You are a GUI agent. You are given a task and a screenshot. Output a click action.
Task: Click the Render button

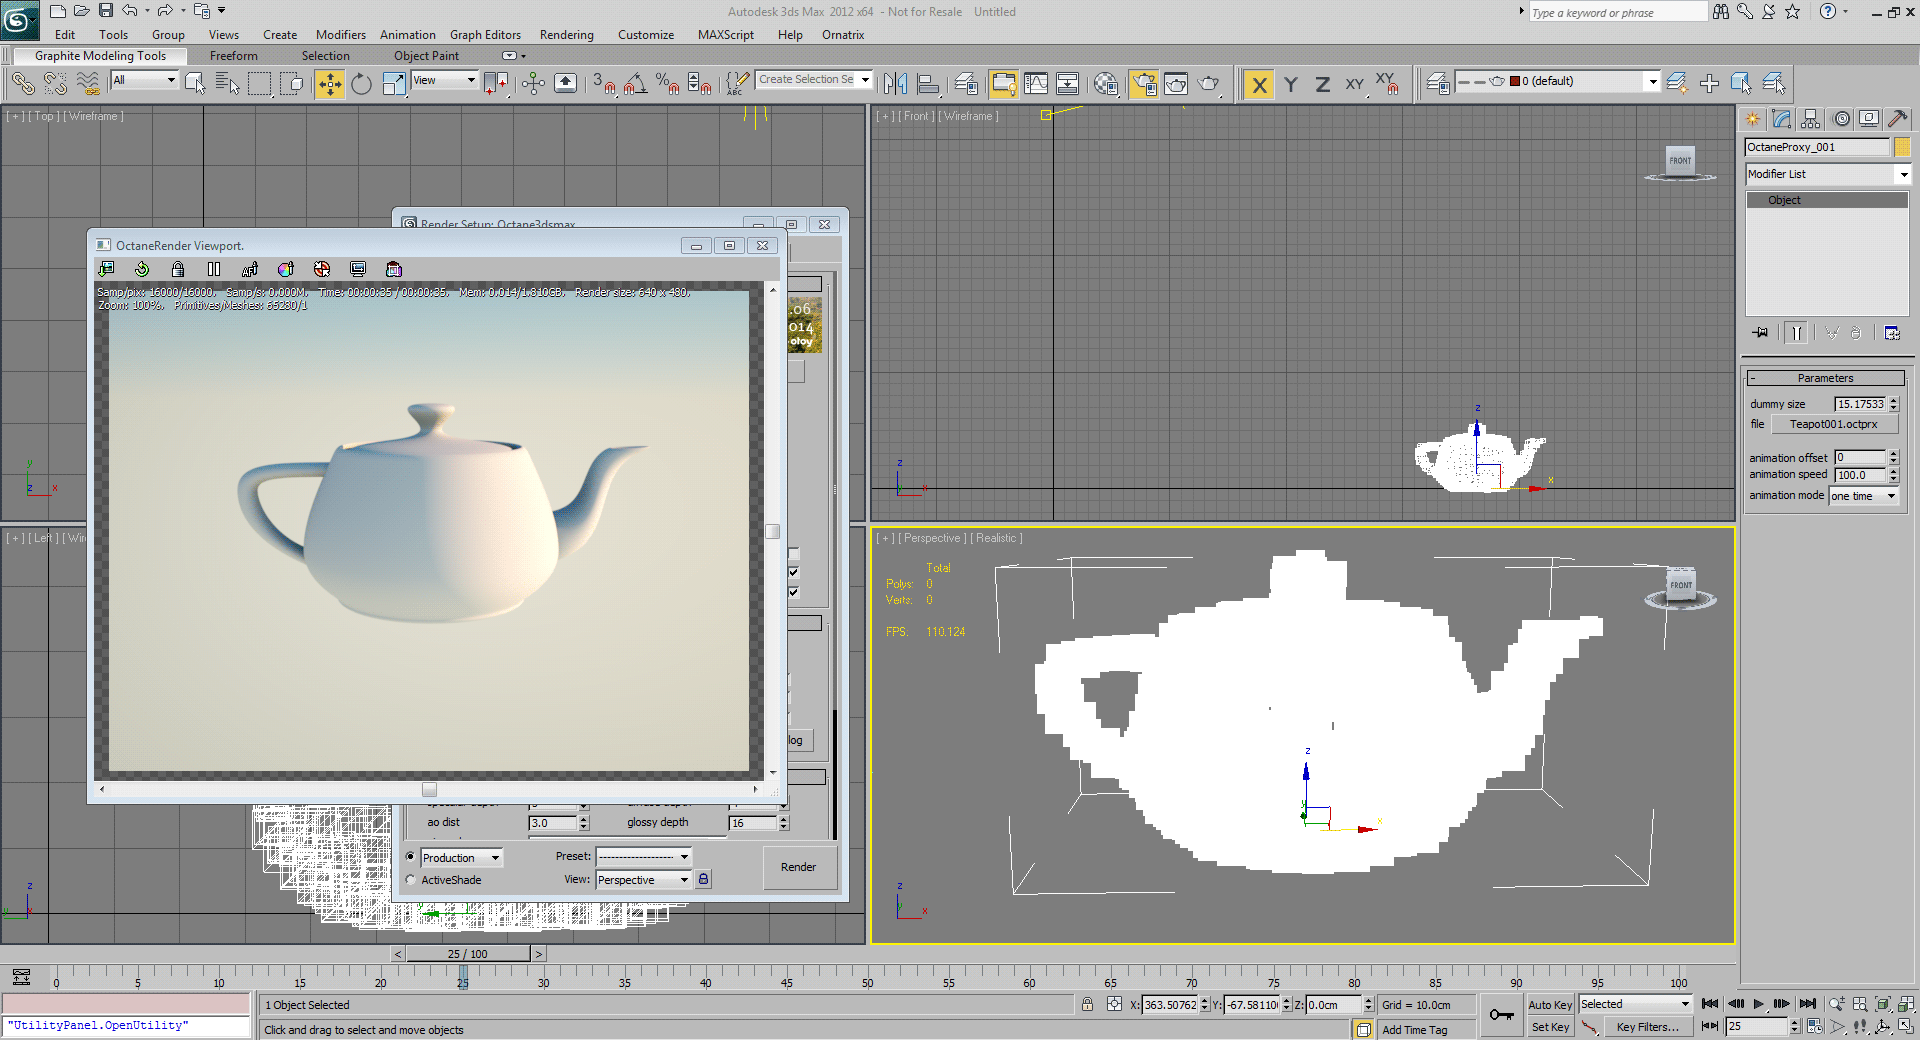(798, 867)
